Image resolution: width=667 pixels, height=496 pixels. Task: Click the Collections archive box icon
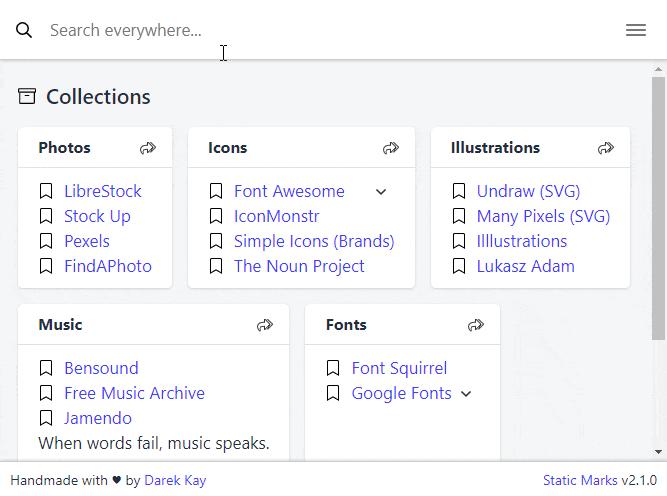(27, 97)
